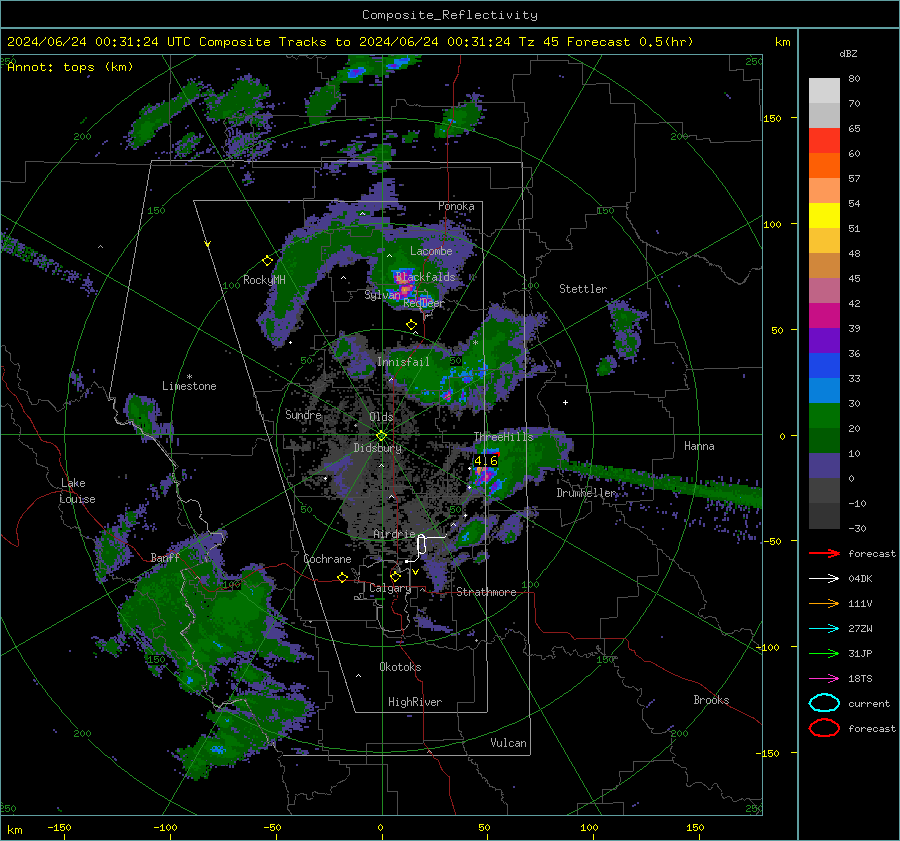Click the red forecast arrow in legend
Viewport: 900px width, 841px height.
(x=824, y=553)
